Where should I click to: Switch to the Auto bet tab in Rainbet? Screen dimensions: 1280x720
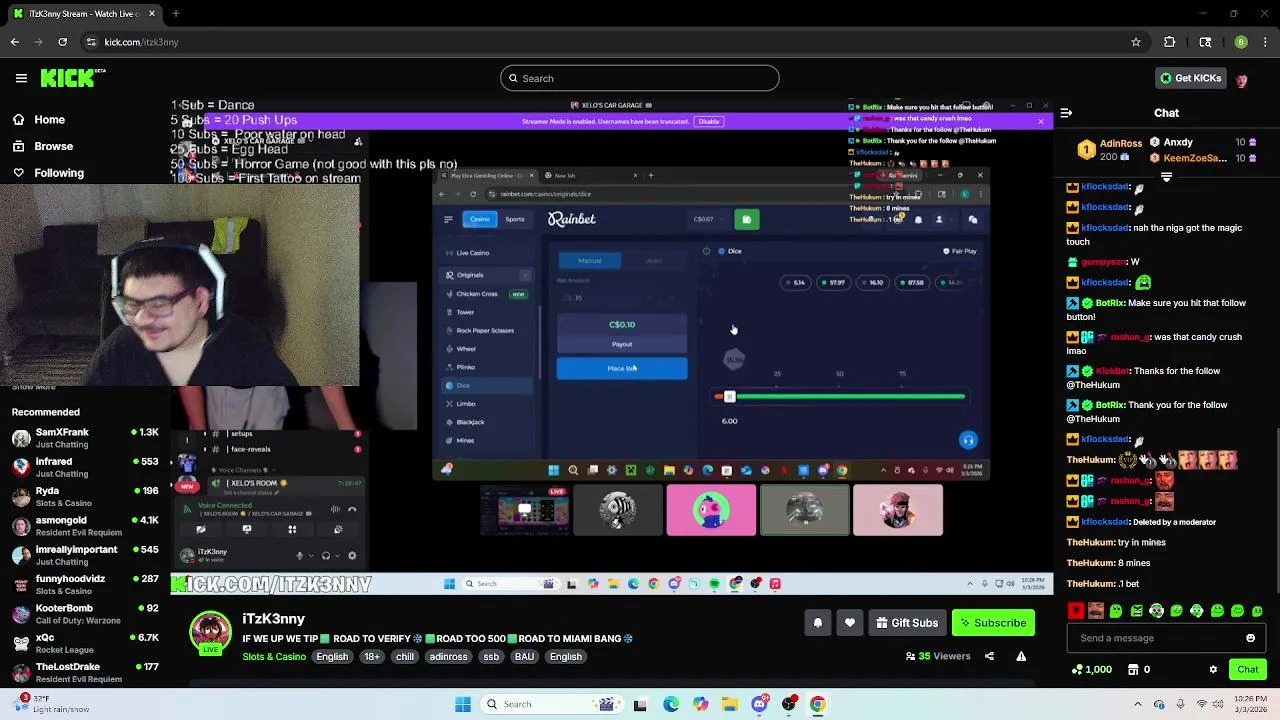click(x=653, y=261)
